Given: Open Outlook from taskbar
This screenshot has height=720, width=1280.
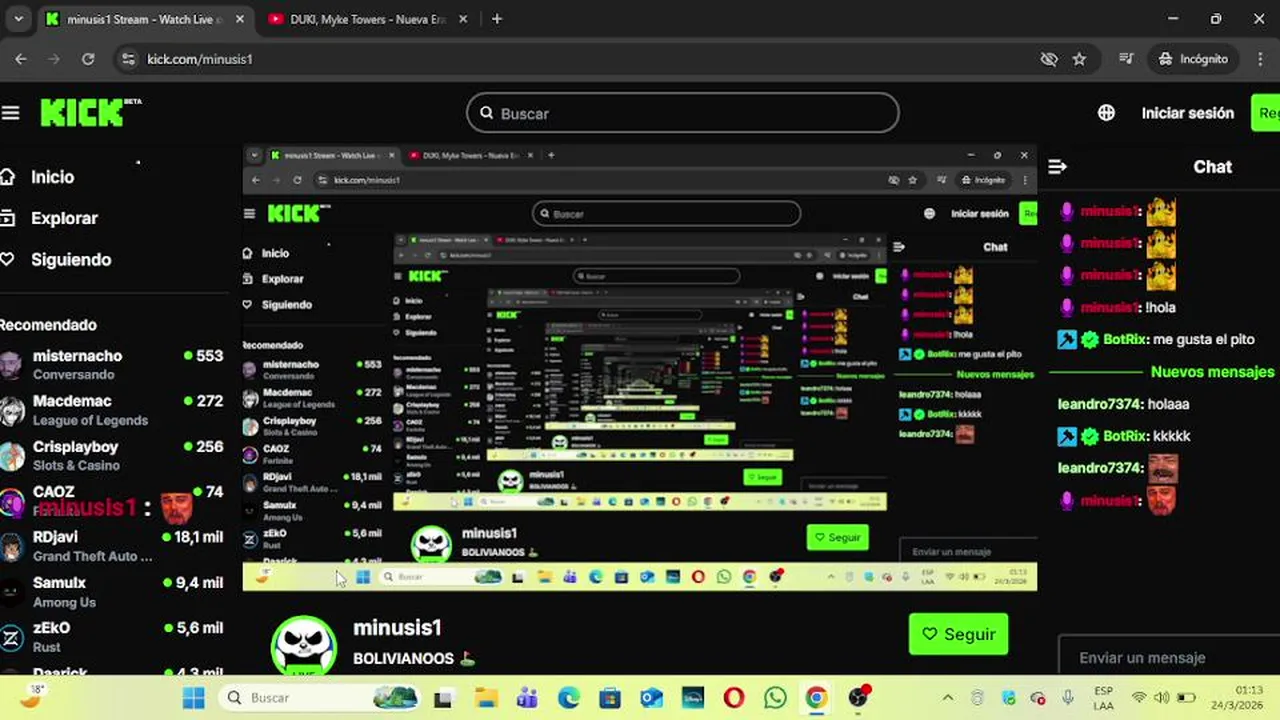Looking at the screenshot, I should (651, 698).
